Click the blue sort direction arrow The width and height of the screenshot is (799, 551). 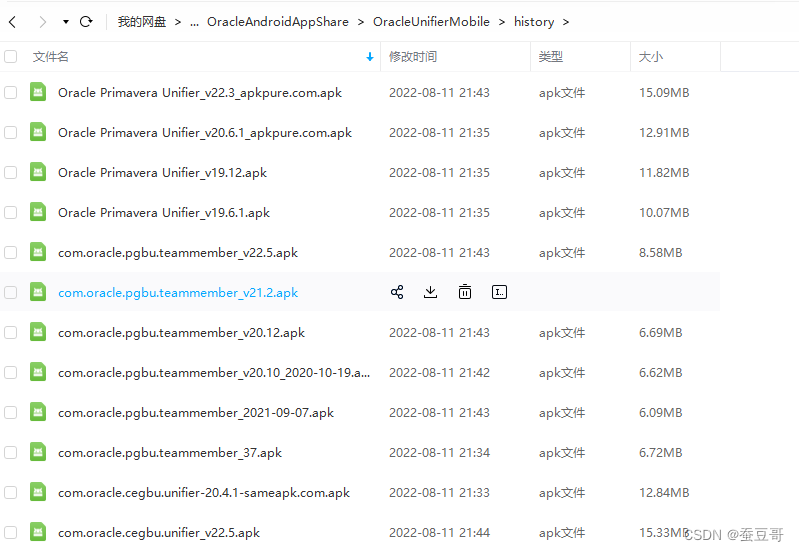click(370, 57)
